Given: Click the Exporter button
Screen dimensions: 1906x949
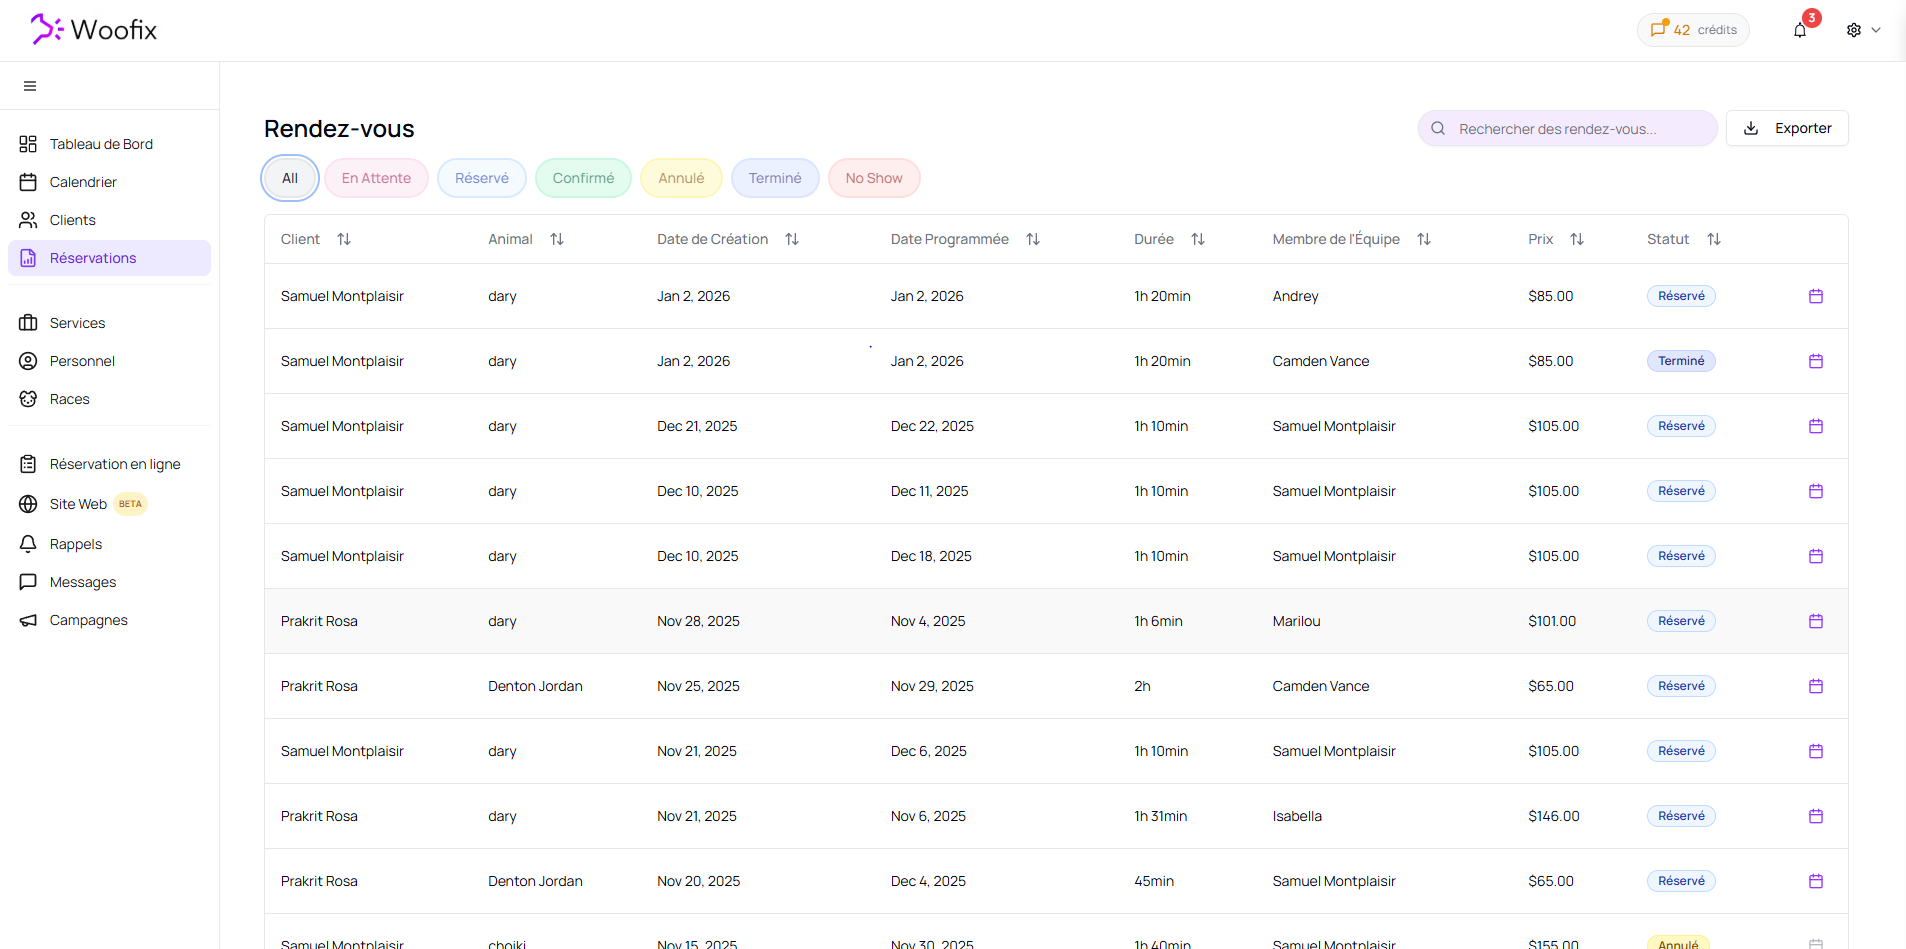Looking at the screenshot, I should tap(1786, 128).
